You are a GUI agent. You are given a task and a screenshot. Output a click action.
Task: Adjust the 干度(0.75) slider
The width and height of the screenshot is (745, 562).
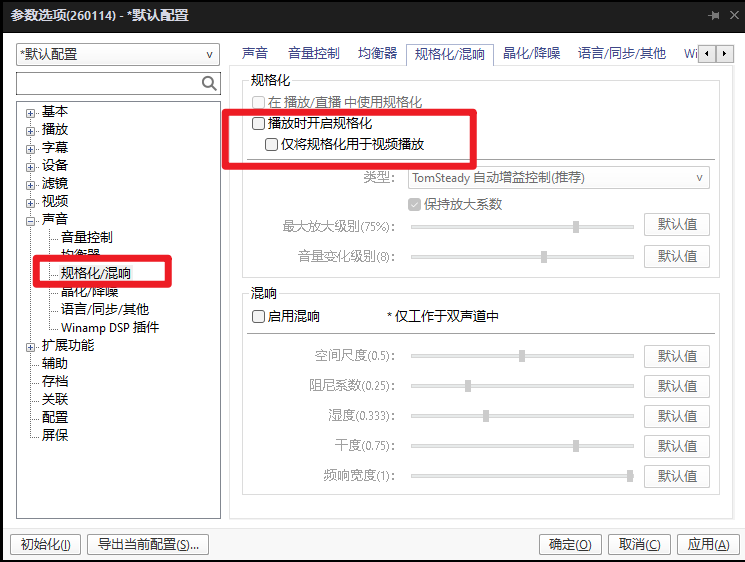tap(576, 446)
